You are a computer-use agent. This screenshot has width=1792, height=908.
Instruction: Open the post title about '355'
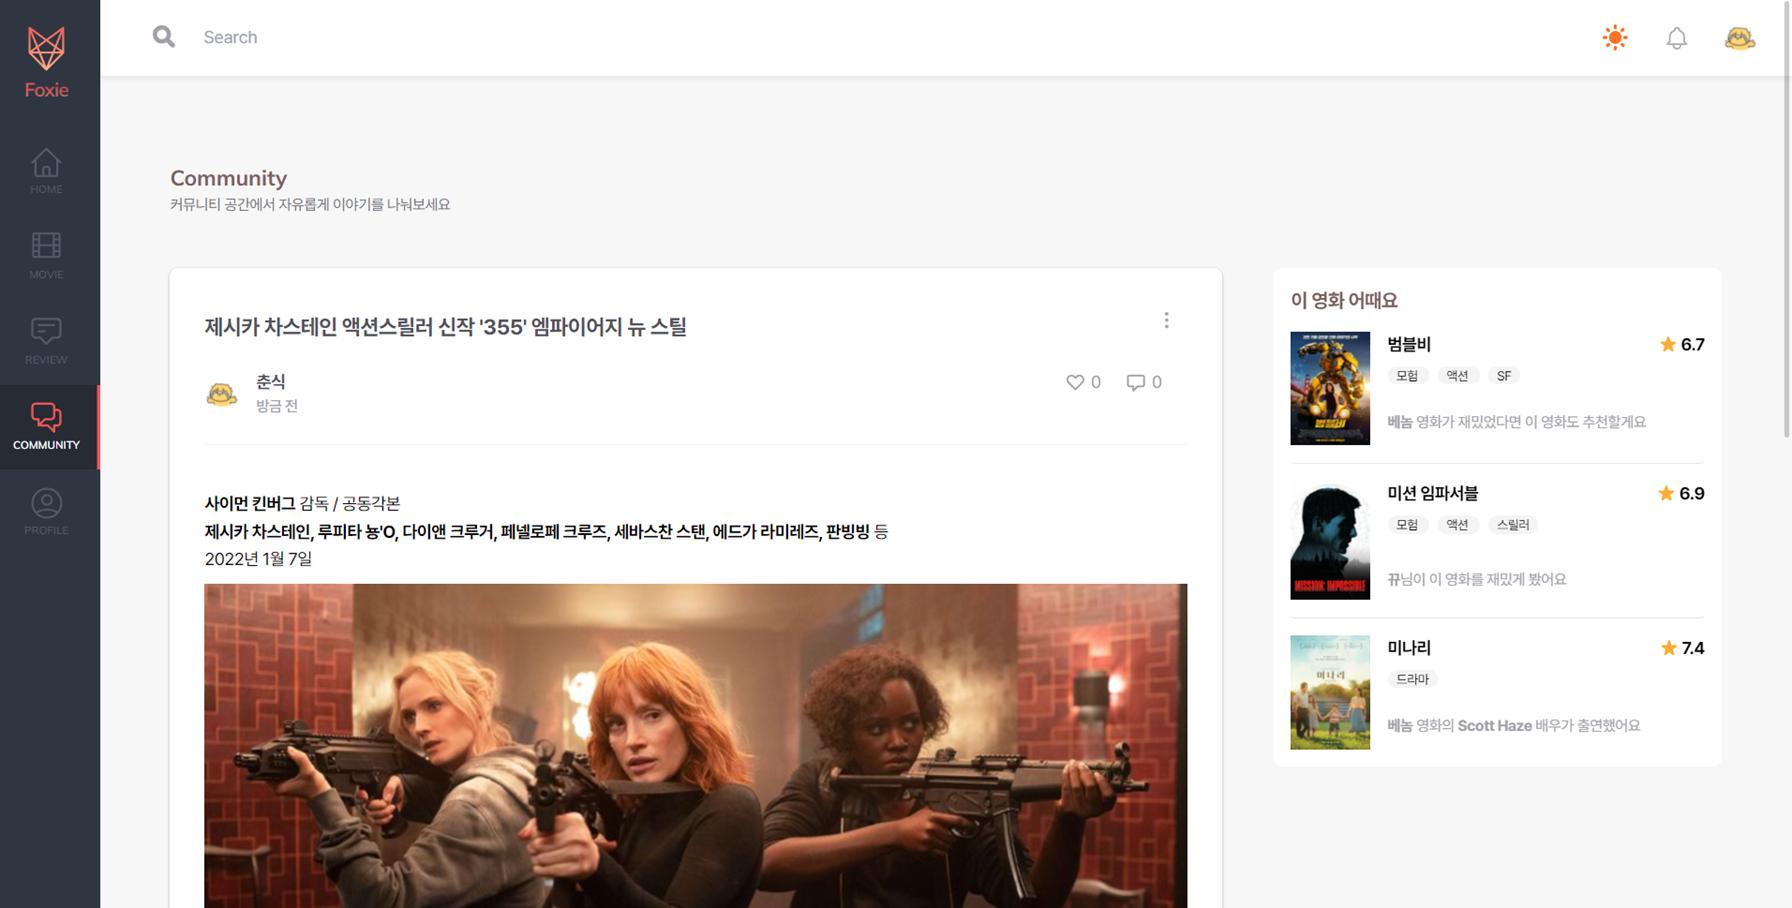point(445,327)
